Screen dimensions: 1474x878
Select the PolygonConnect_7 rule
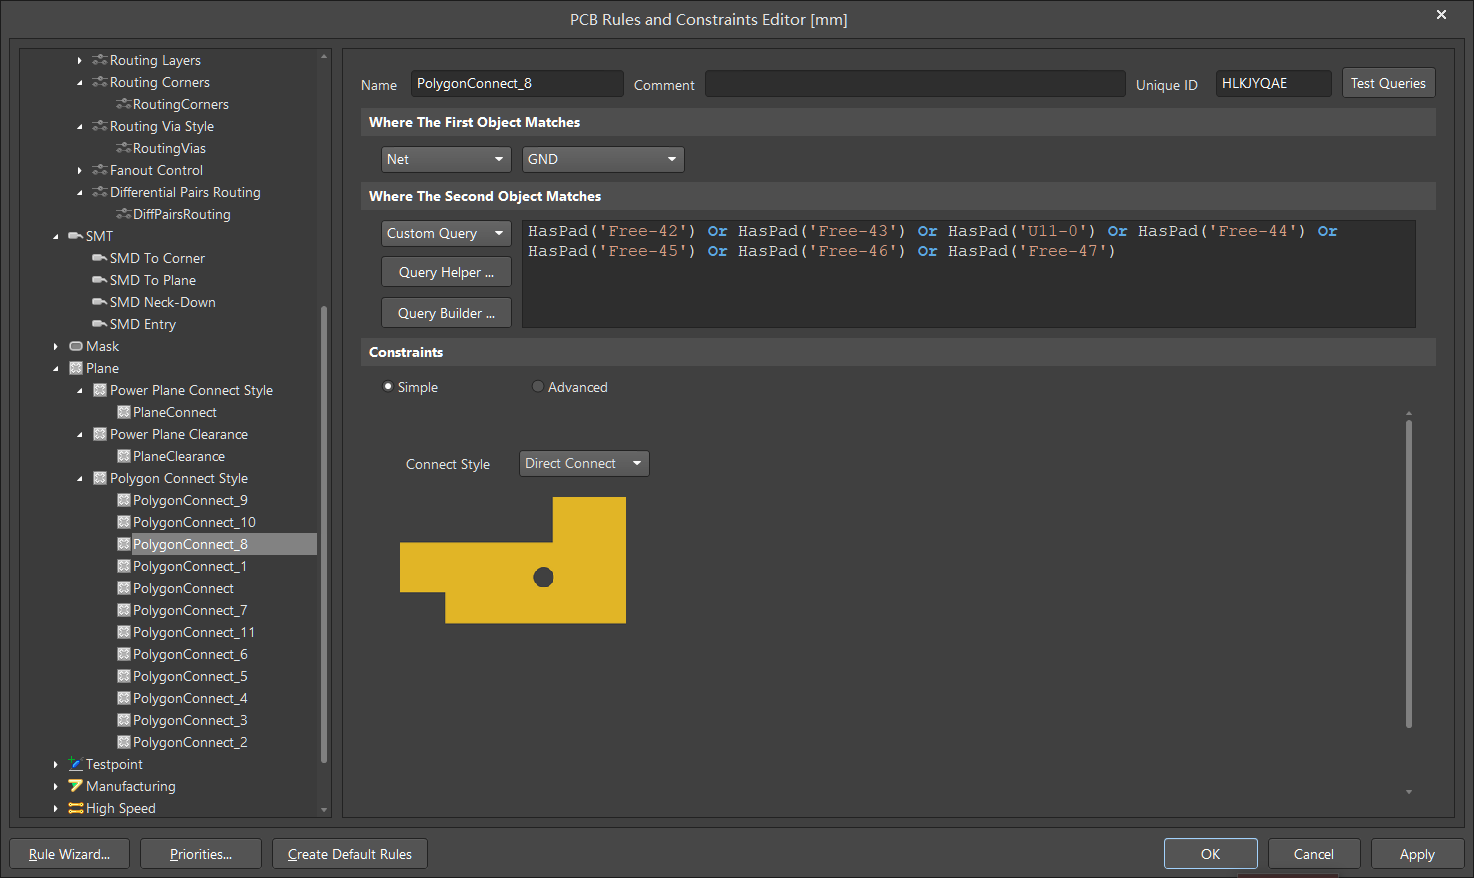(190, 610)
